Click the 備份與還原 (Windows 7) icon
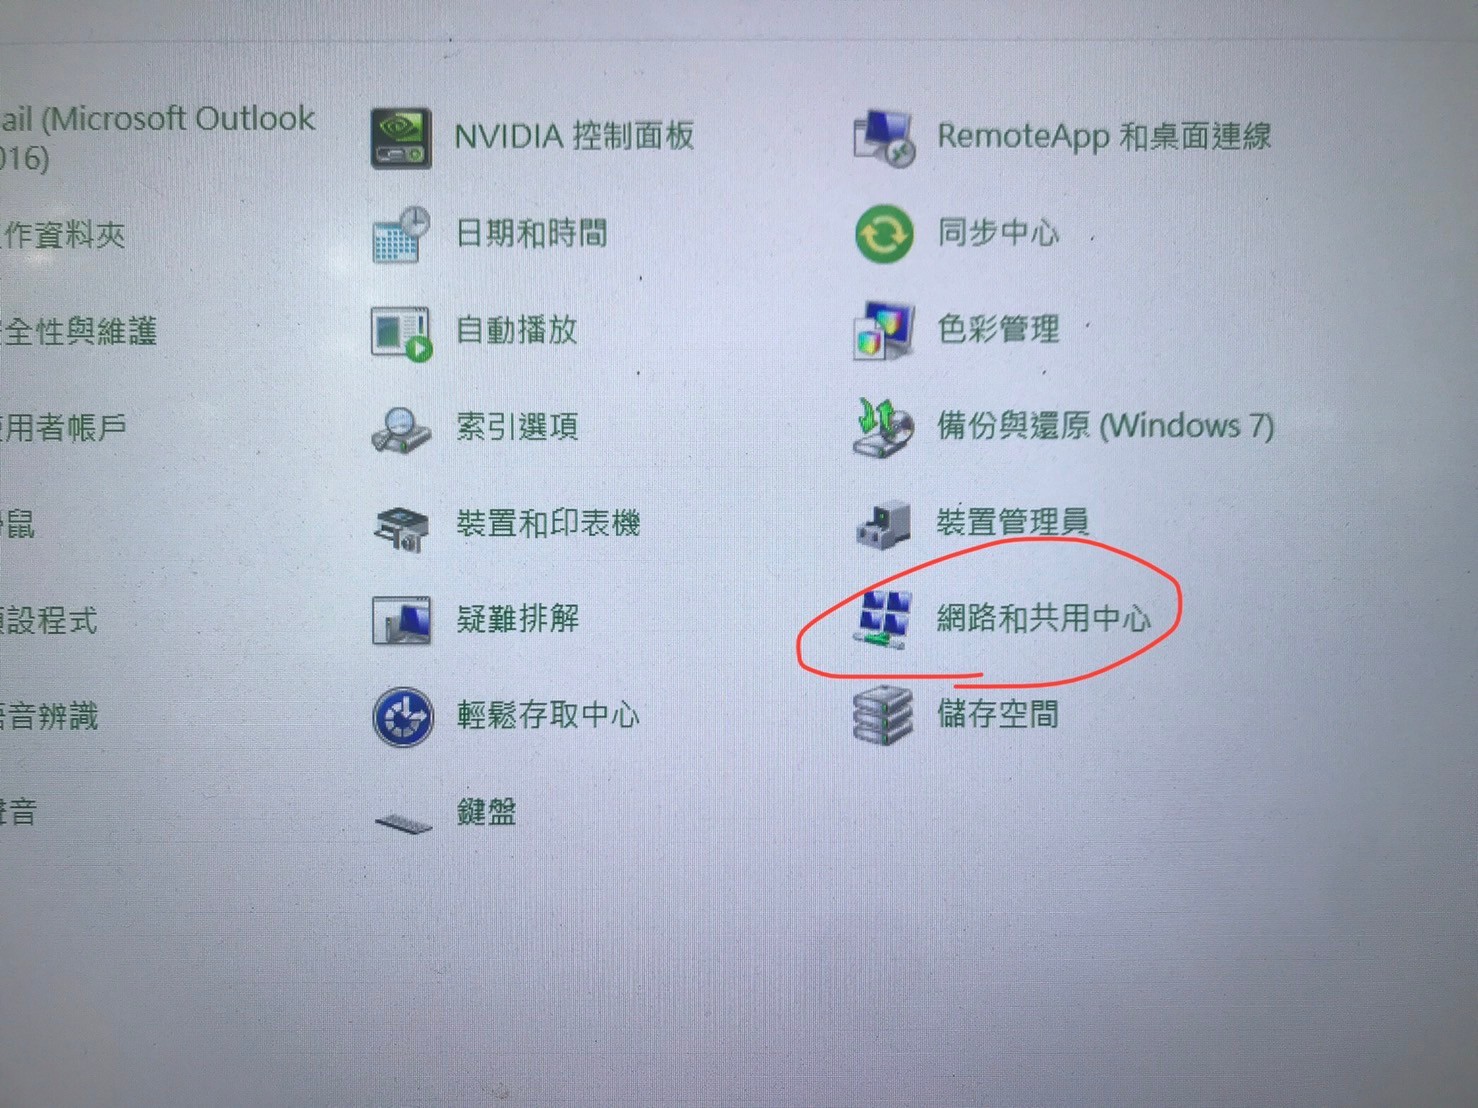Screen dimensions: 1478x1108 pyautogui.click(x=884, y=427)
